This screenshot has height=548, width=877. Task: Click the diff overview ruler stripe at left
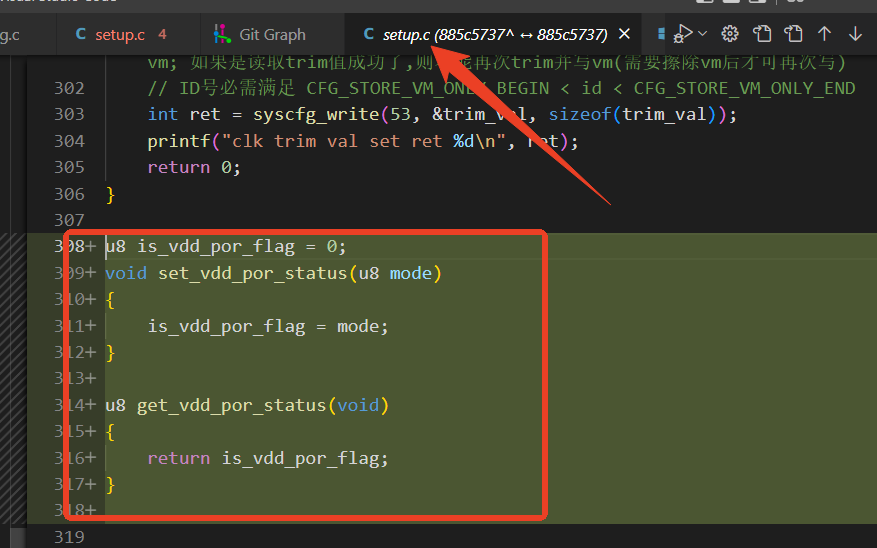coord(13,379)
